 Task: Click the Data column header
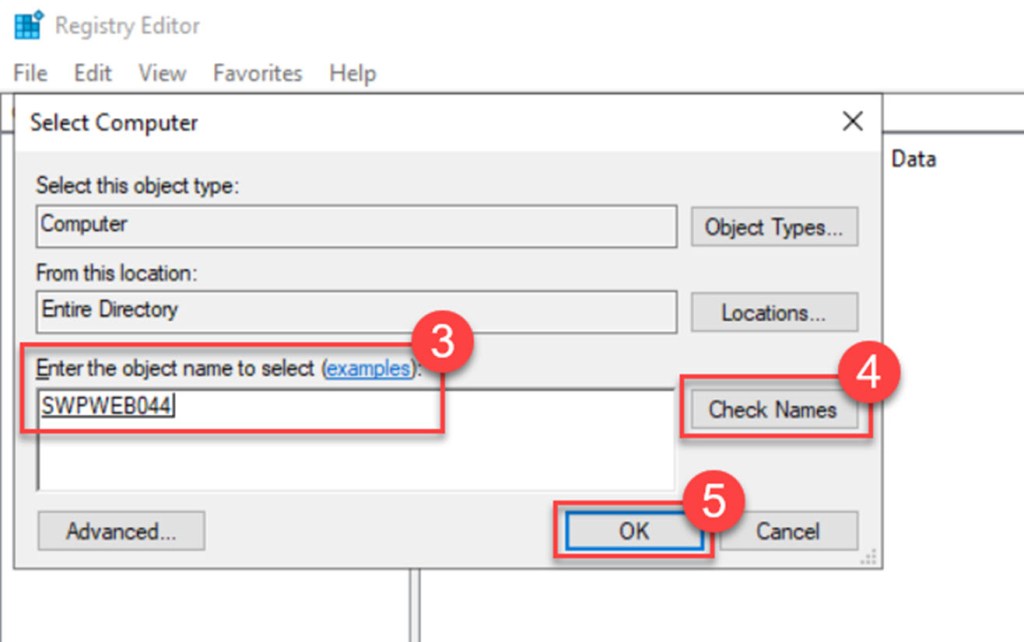(913, 159)
